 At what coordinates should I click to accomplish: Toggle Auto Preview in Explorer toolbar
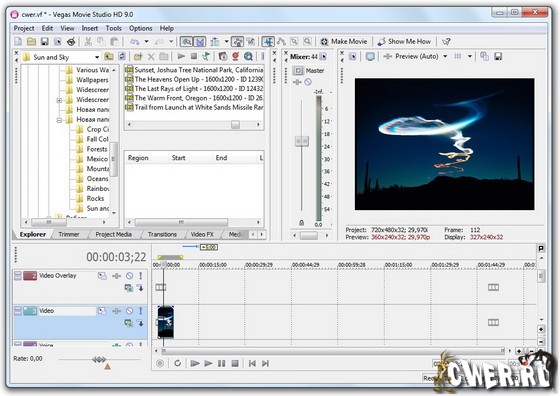pyautogui.click(x=206, y=56)
